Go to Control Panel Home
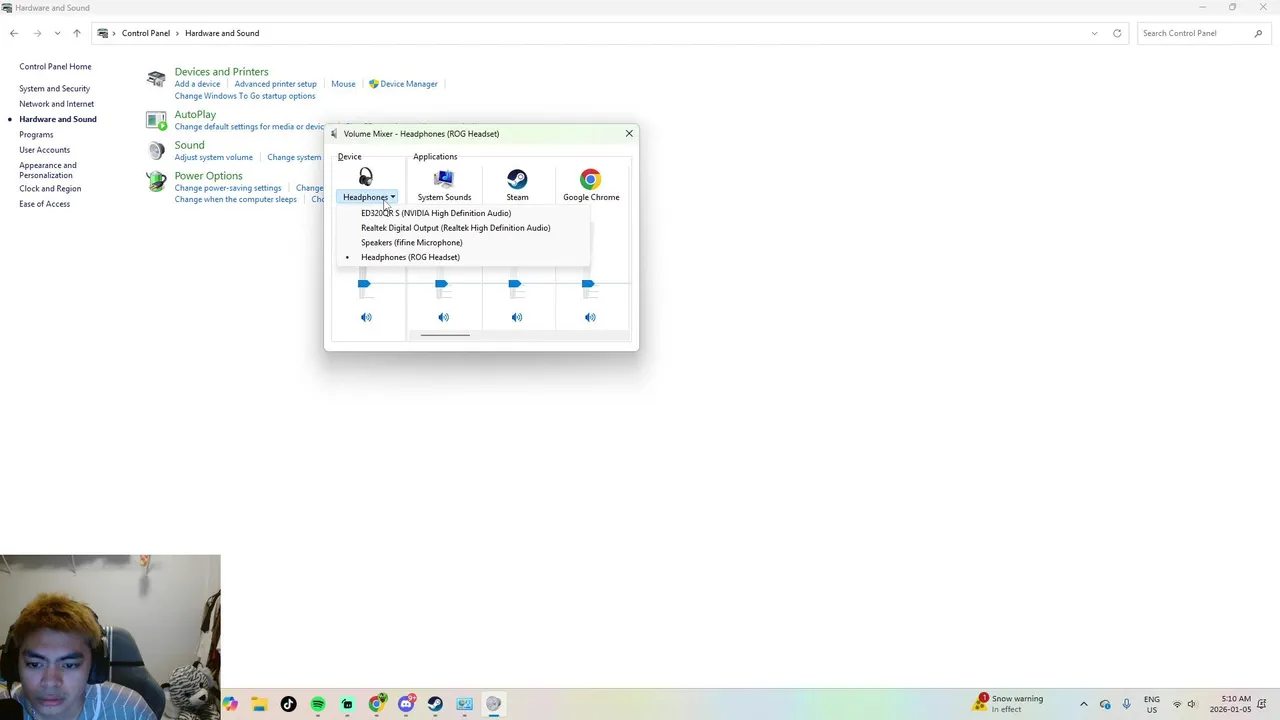 pos(55,67)
